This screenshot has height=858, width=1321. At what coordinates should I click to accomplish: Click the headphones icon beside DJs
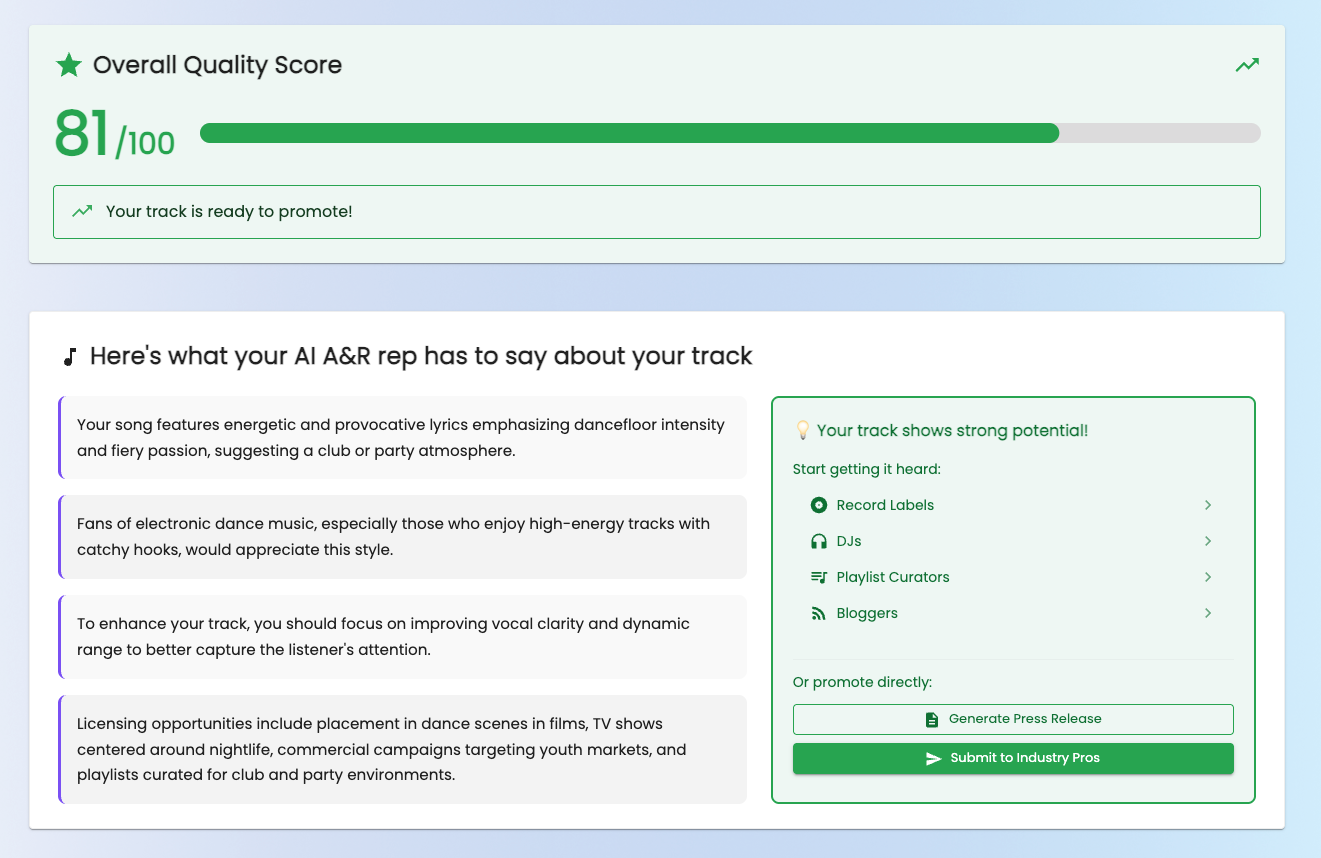[819, 541]
